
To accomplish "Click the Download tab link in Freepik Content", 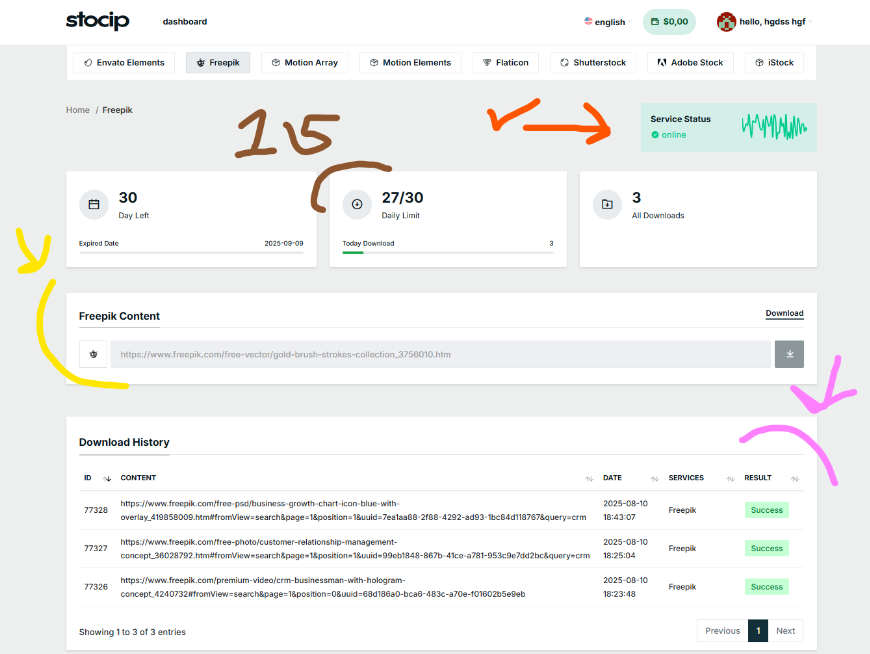I will (x=784, y=313).
